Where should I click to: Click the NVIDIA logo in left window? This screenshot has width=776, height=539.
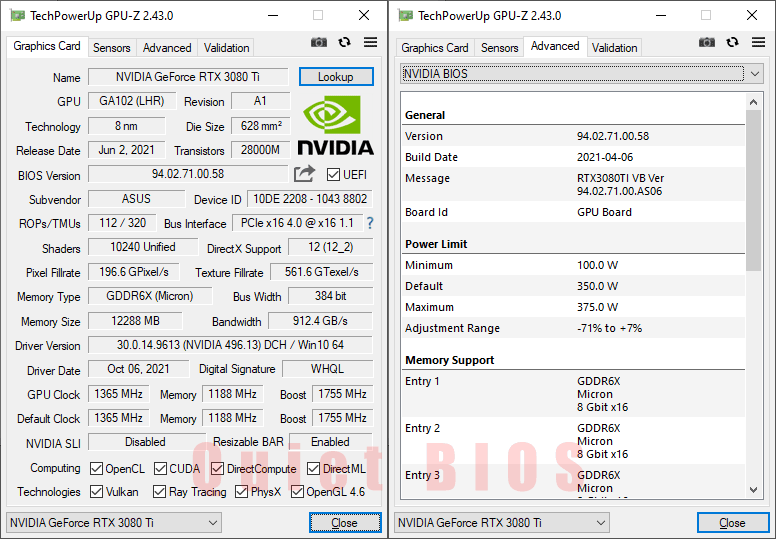pyautogui.click(x=336, y=125)
